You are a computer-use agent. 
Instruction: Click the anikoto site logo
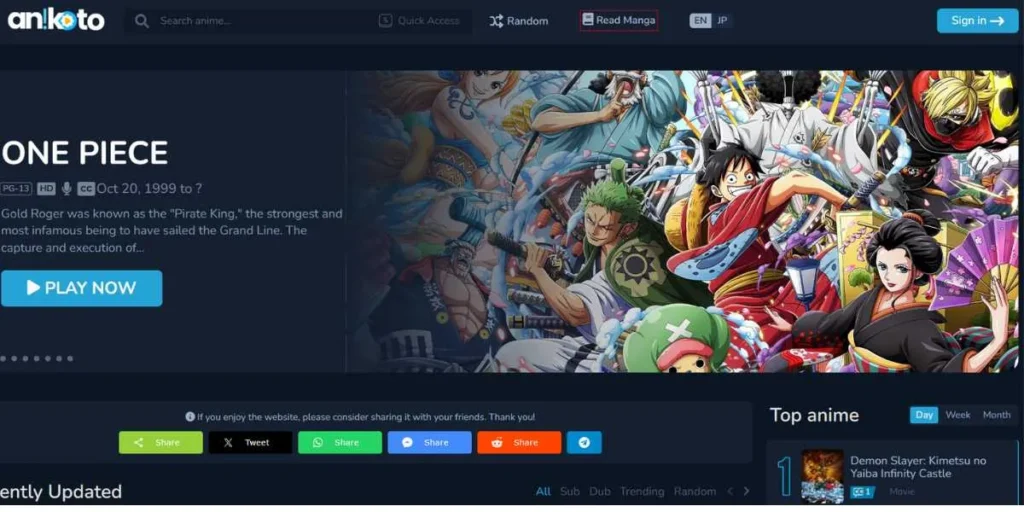[x=56, y=21]
